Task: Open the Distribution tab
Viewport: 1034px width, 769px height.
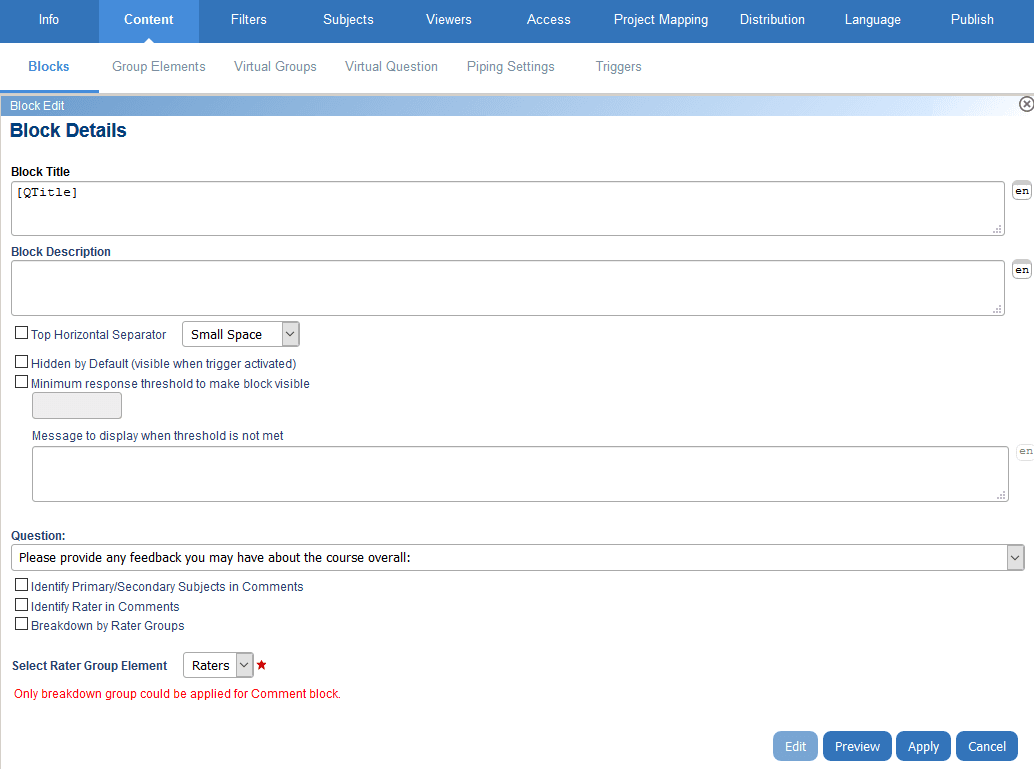Action: coord(772,20)
